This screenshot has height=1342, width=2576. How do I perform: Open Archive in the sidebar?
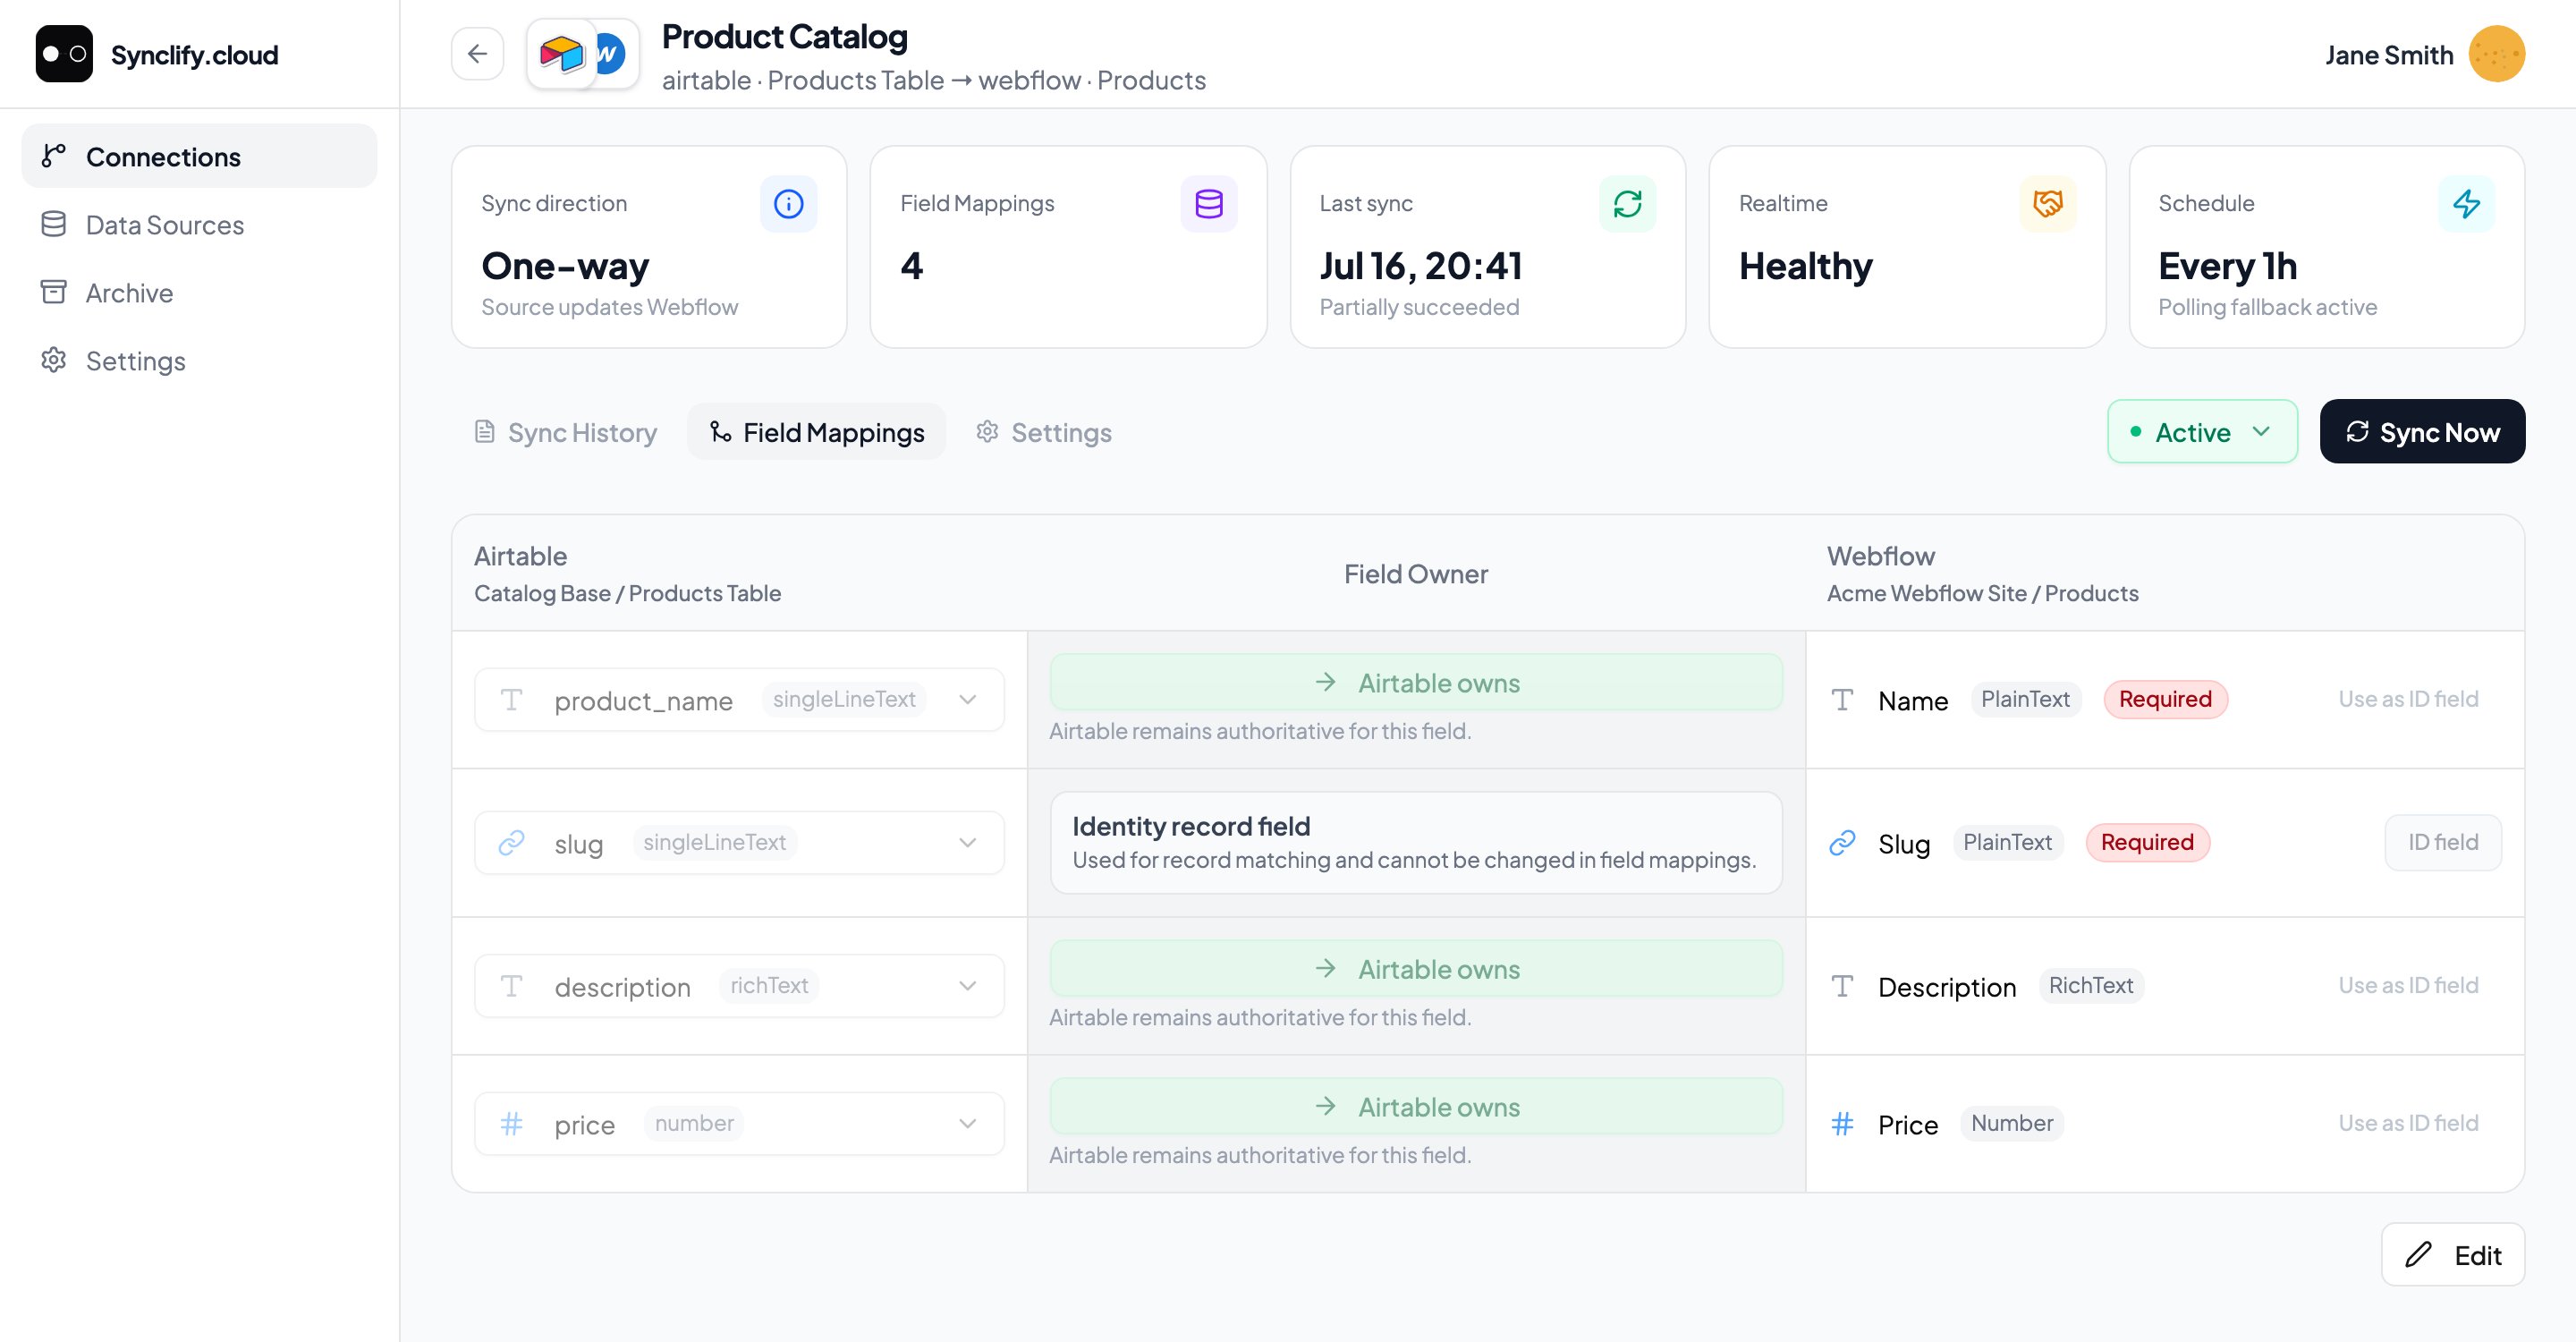tap(199, 292)
